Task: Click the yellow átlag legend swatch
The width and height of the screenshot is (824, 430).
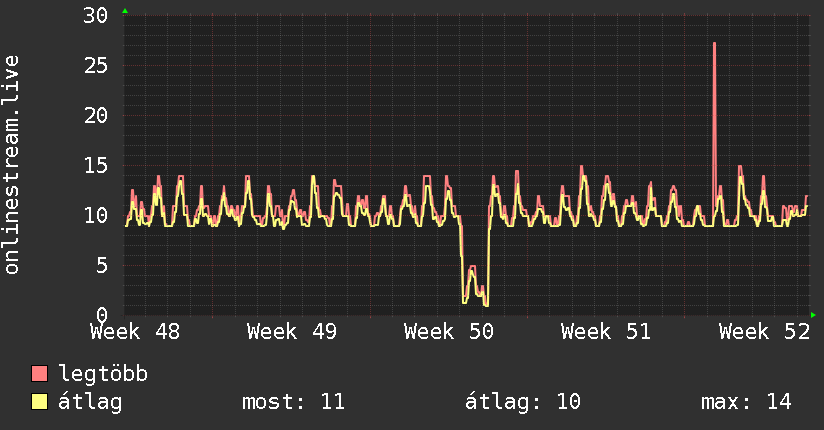Action: pos(39,402)
